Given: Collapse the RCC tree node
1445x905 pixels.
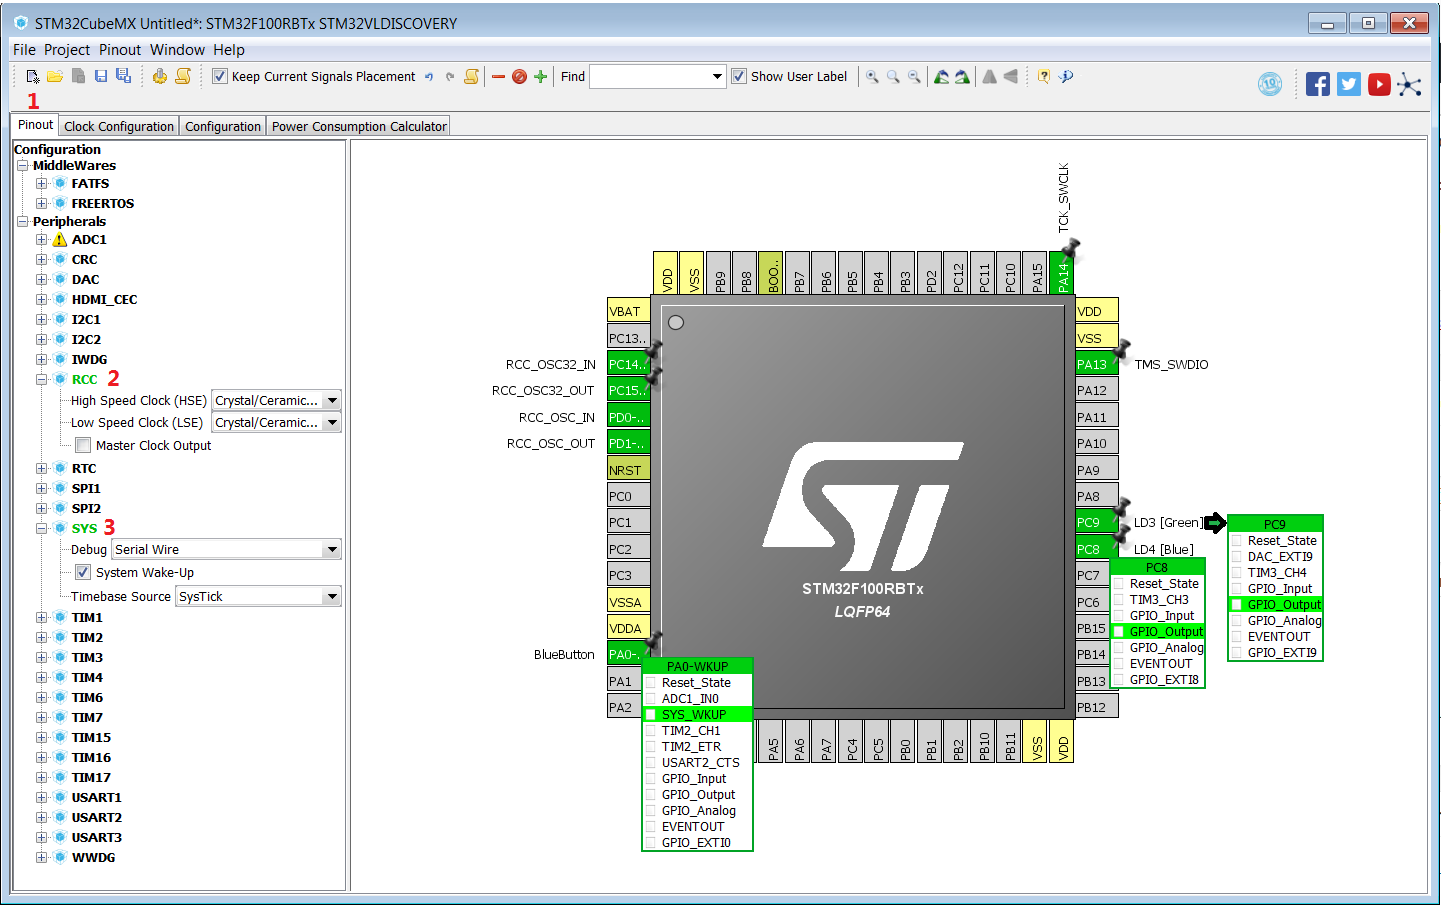Looking at the screenshot, I should [x=41, y=379].
